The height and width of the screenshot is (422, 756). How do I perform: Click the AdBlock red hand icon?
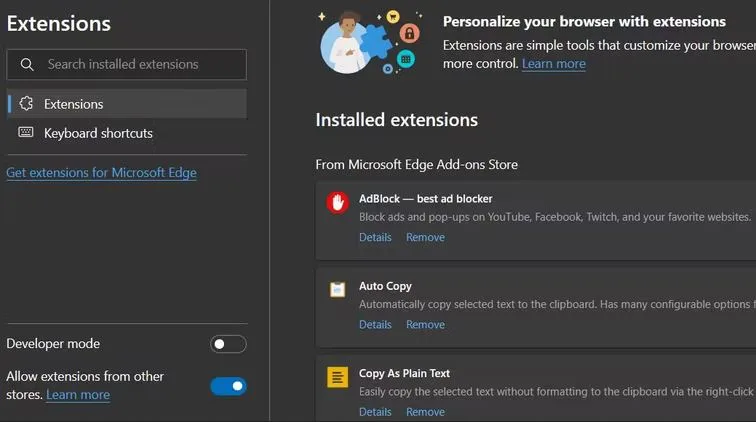pos(338,203)
